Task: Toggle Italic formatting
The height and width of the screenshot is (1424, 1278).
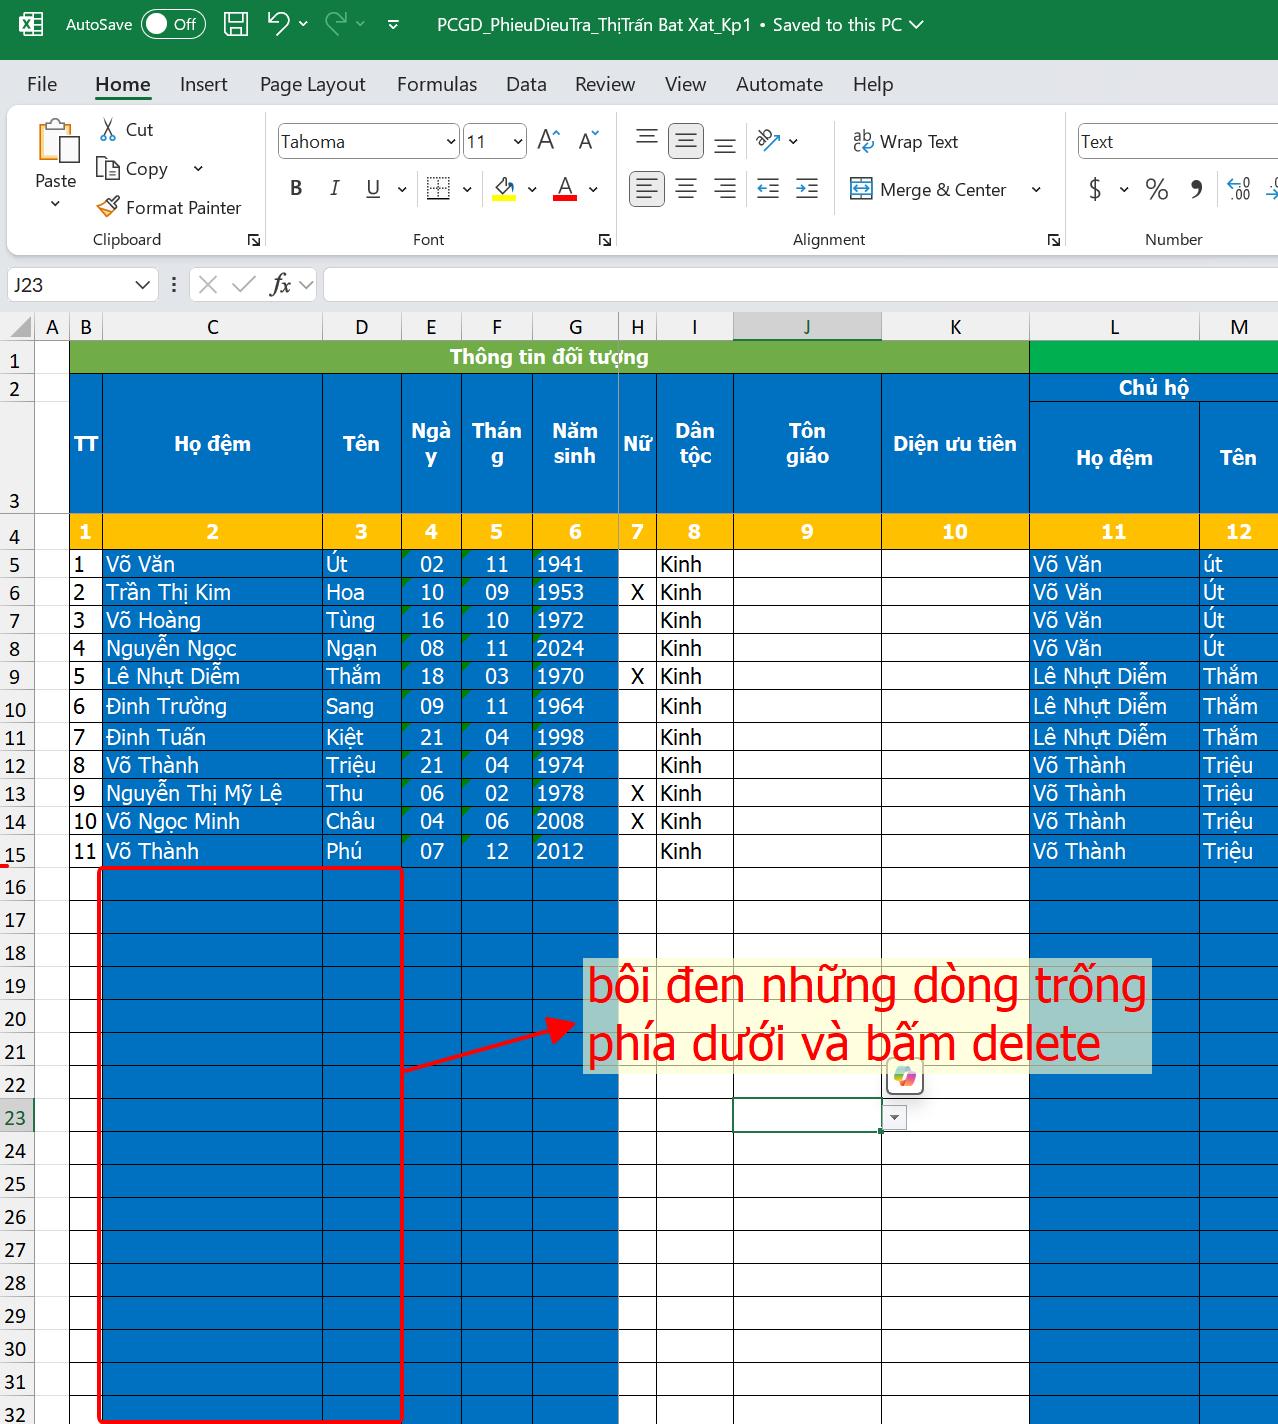Action: point(334,188)
